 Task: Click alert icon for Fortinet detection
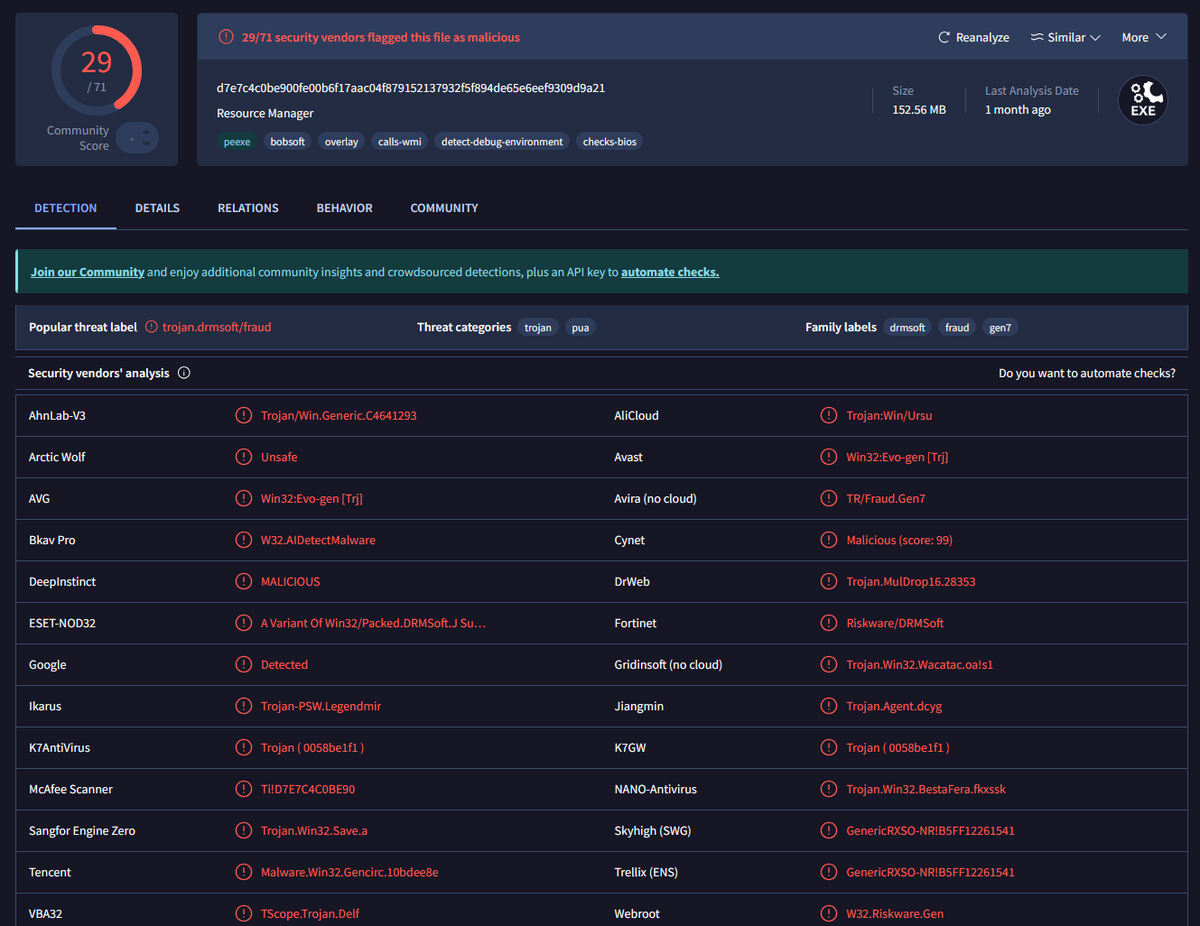point(828,623)
